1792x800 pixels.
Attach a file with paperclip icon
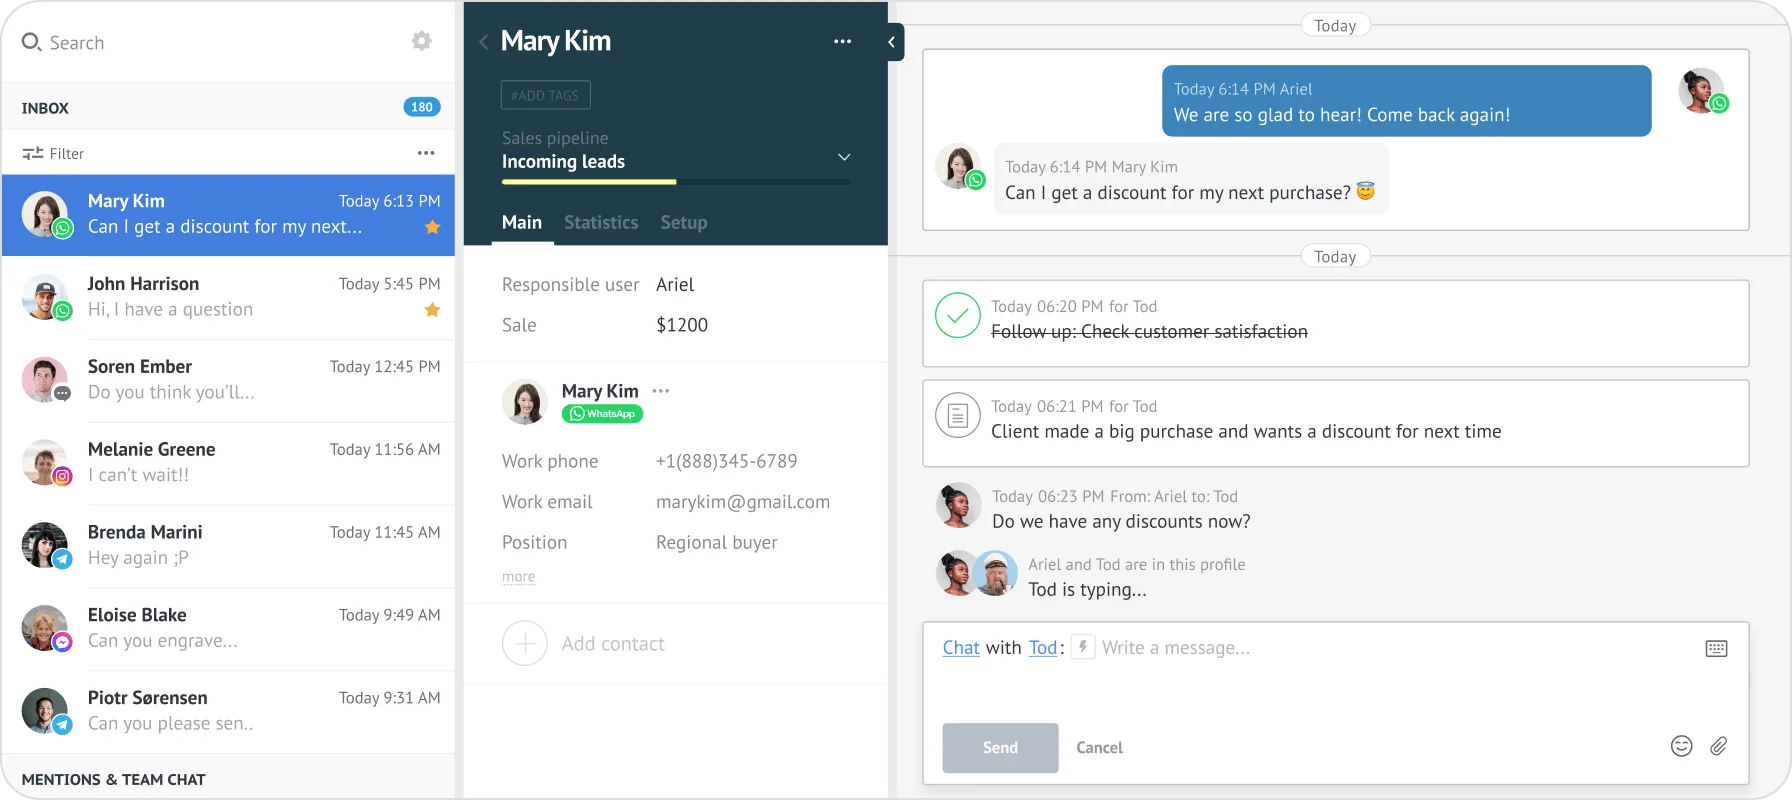coord(1719,746)
